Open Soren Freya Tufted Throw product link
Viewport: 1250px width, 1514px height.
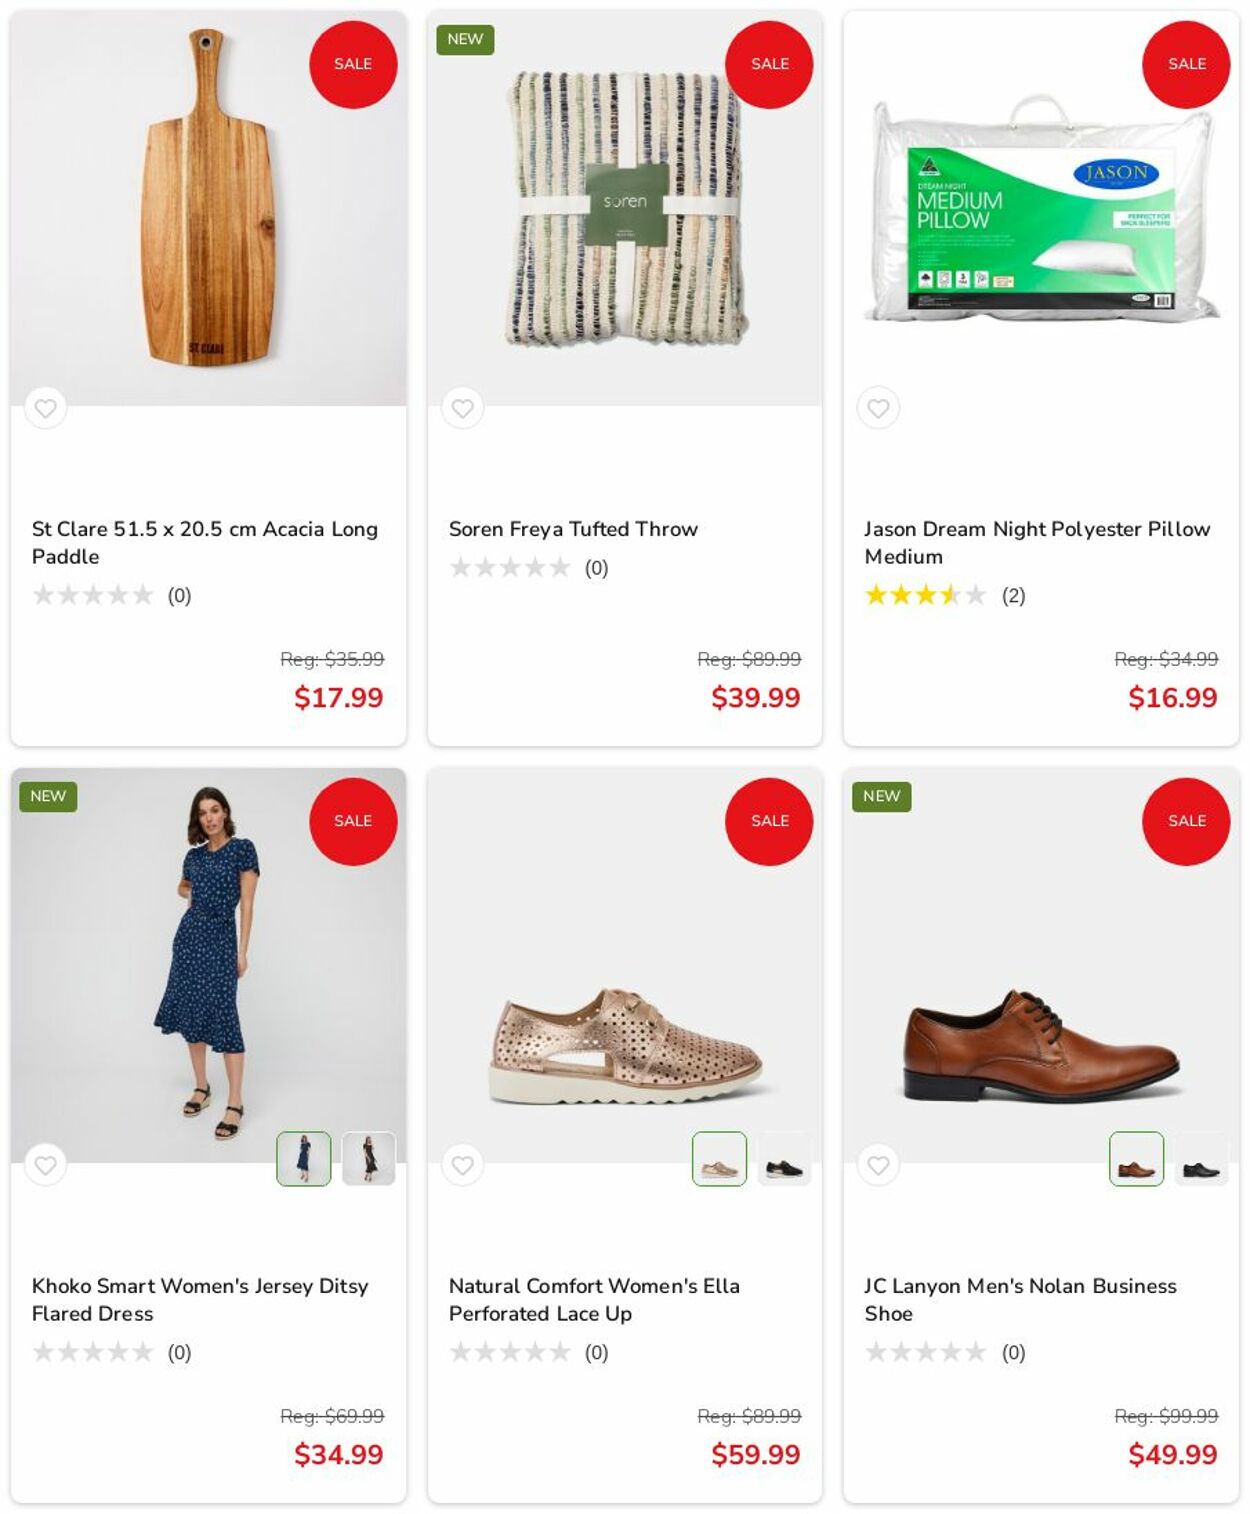pyautogui.click(x=573, y=529)
